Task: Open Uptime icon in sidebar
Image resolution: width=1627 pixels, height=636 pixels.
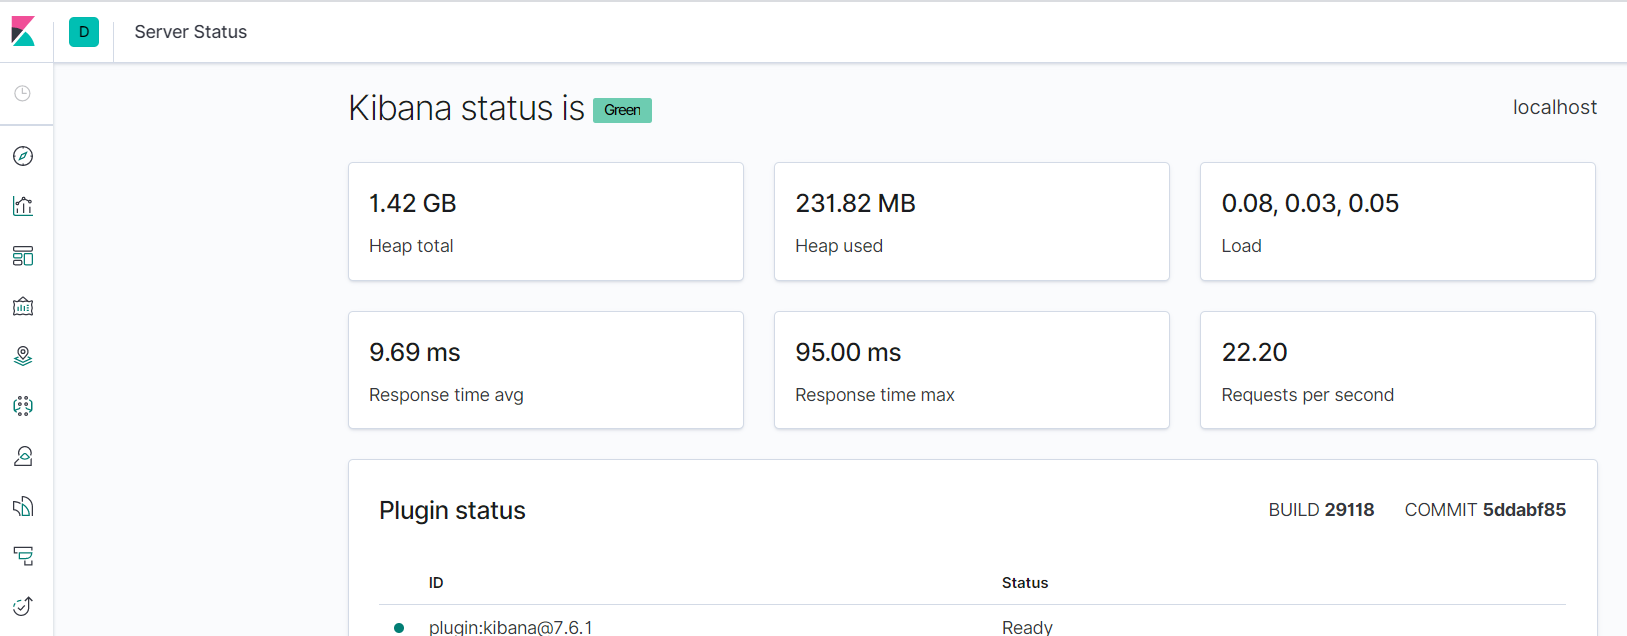Action: 23,606
